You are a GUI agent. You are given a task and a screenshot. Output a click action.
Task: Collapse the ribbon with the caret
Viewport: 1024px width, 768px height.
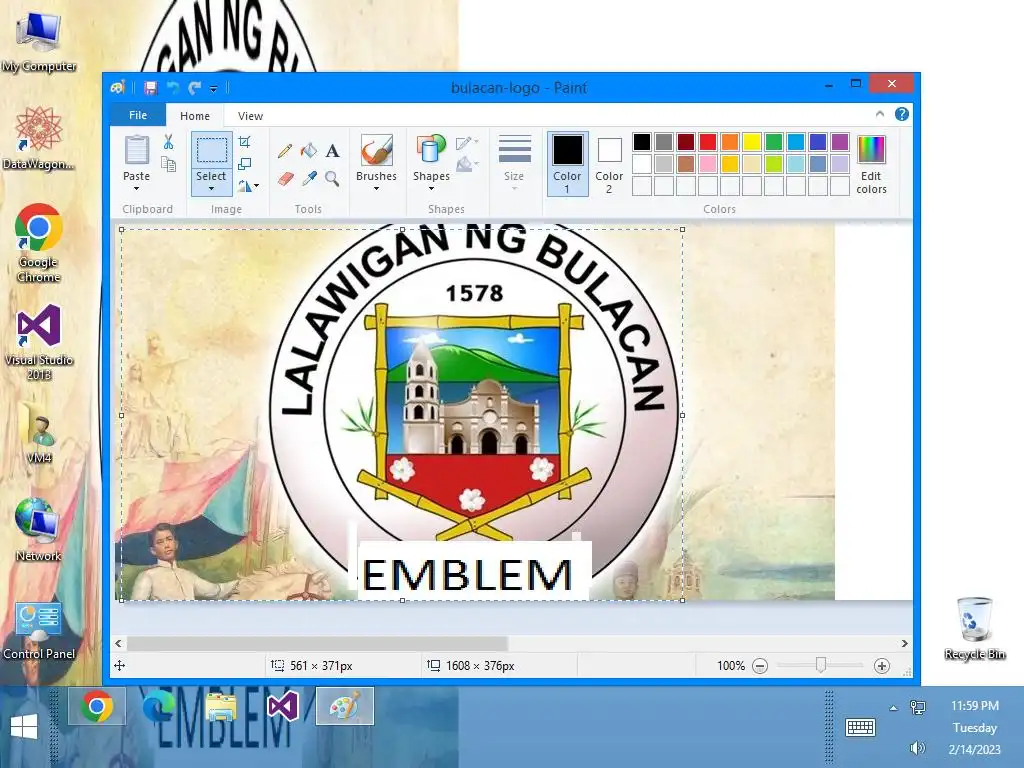[880, 114]
